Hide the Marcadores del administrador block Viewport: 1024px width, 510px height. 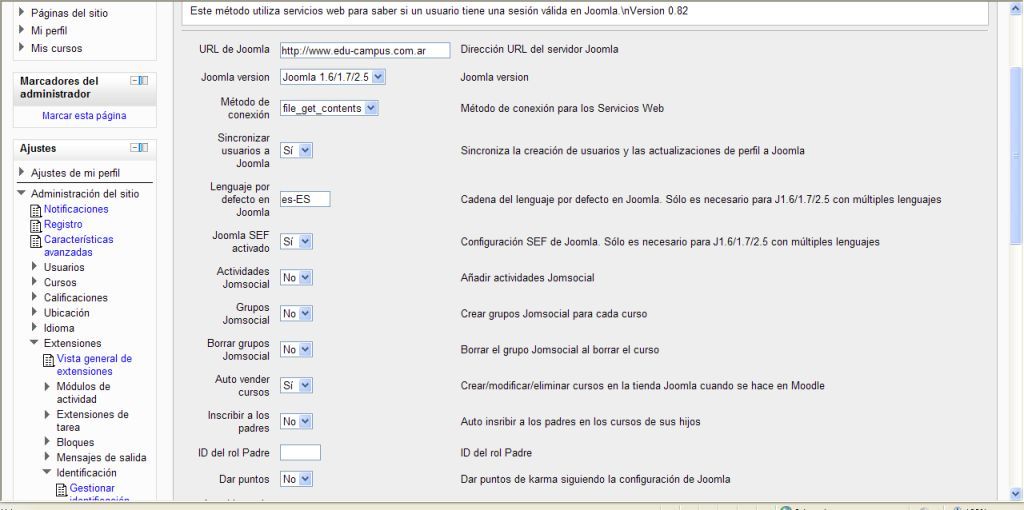click(135, 80)
